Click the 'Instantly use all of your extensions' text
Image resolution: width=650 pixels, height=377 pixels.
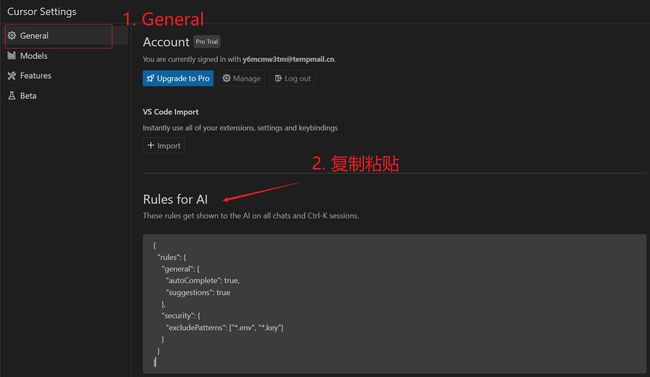(x=240, y=128)
